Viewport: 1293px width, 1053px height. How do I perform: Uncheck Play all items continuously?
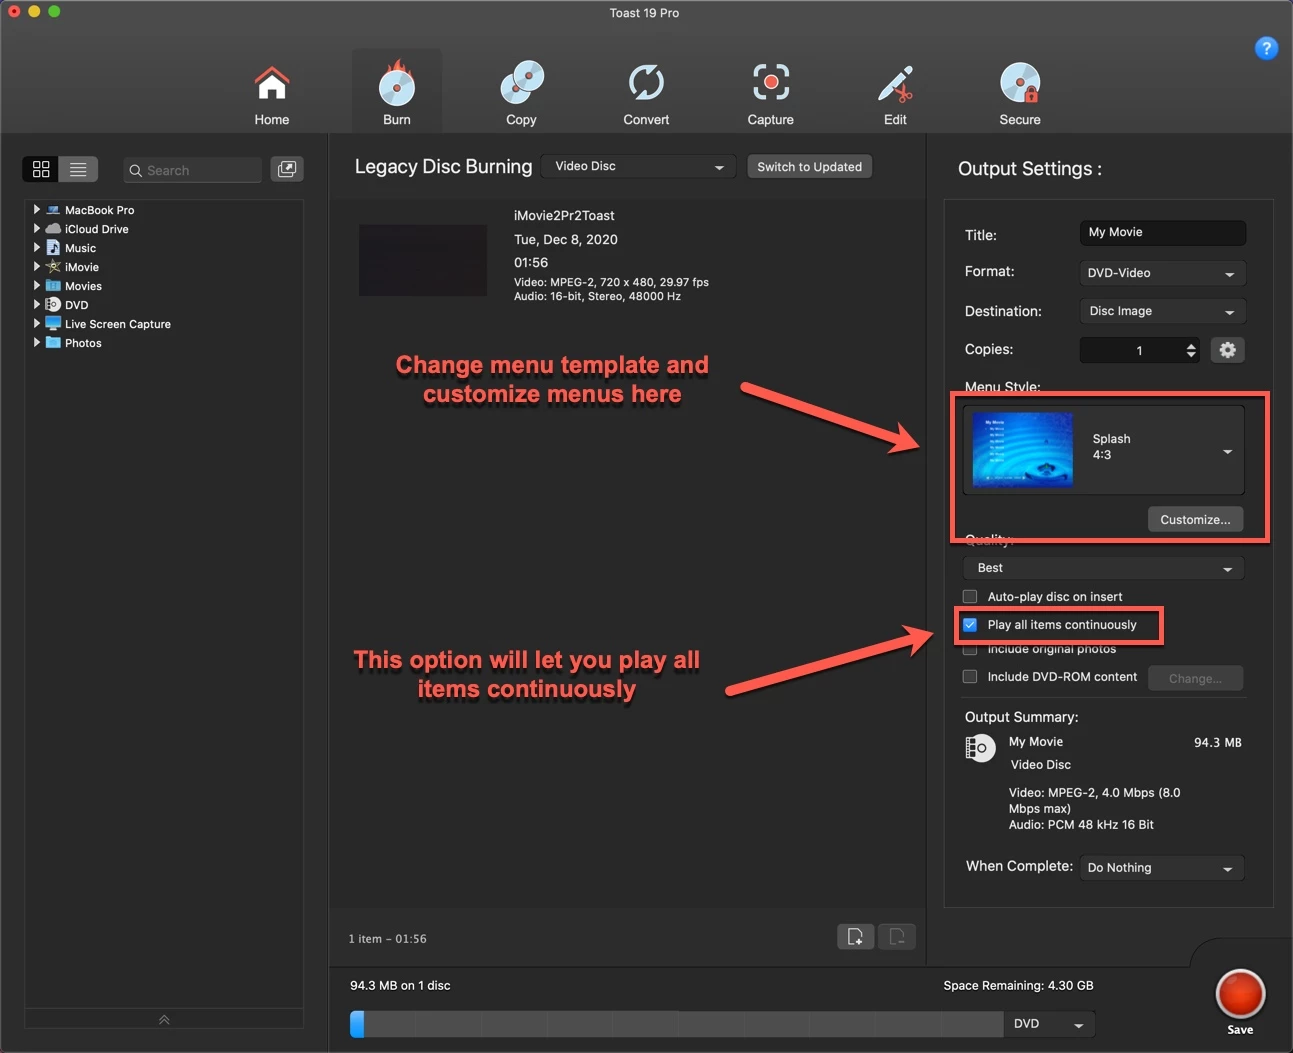click(x=970, y=625)
